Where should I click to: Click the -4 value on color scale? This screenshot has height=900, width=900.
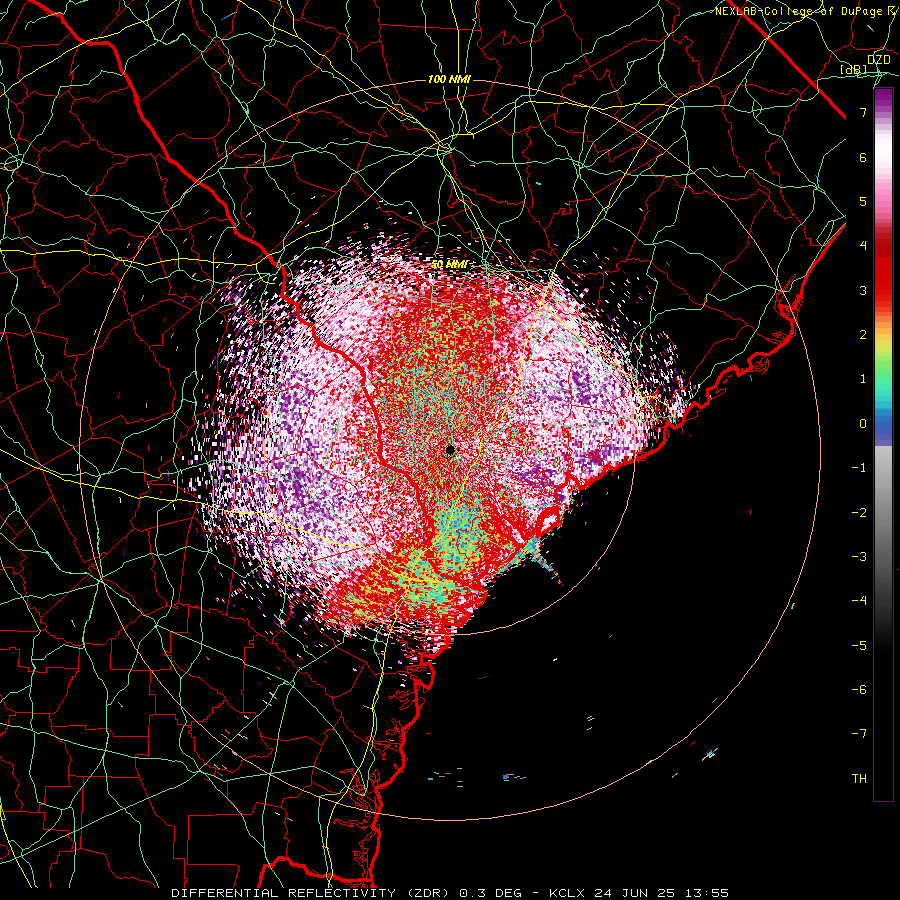point(859,601)
